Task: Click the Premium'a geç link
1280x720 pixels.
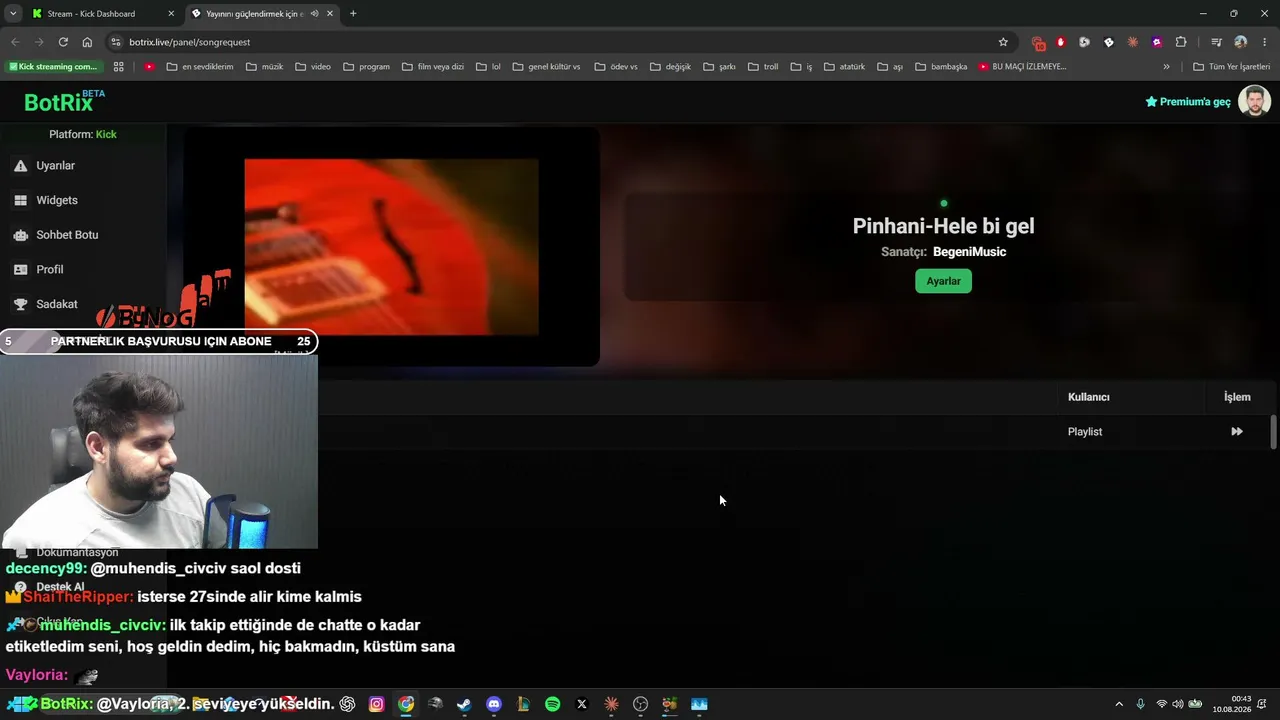Action: pyautogui.click(x=1188, y=102)
